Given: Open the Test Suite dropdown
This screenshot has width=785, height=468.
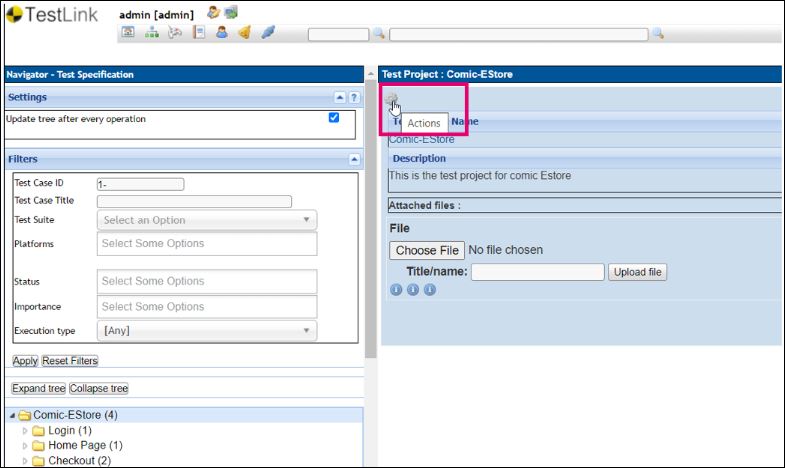Looking at the screenshot, I should coord(207,220).
